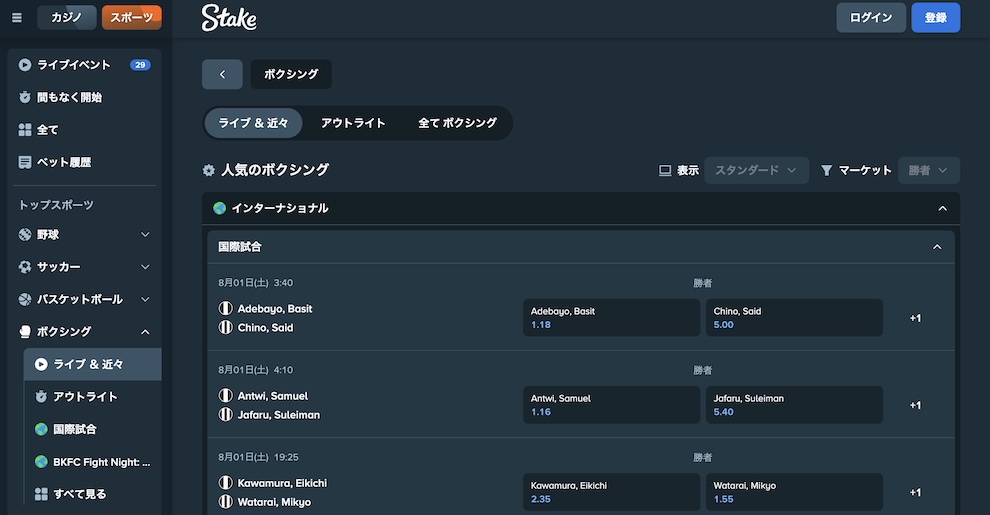Bet on Adebayo, Basit at 1.18

click(611, 317)
